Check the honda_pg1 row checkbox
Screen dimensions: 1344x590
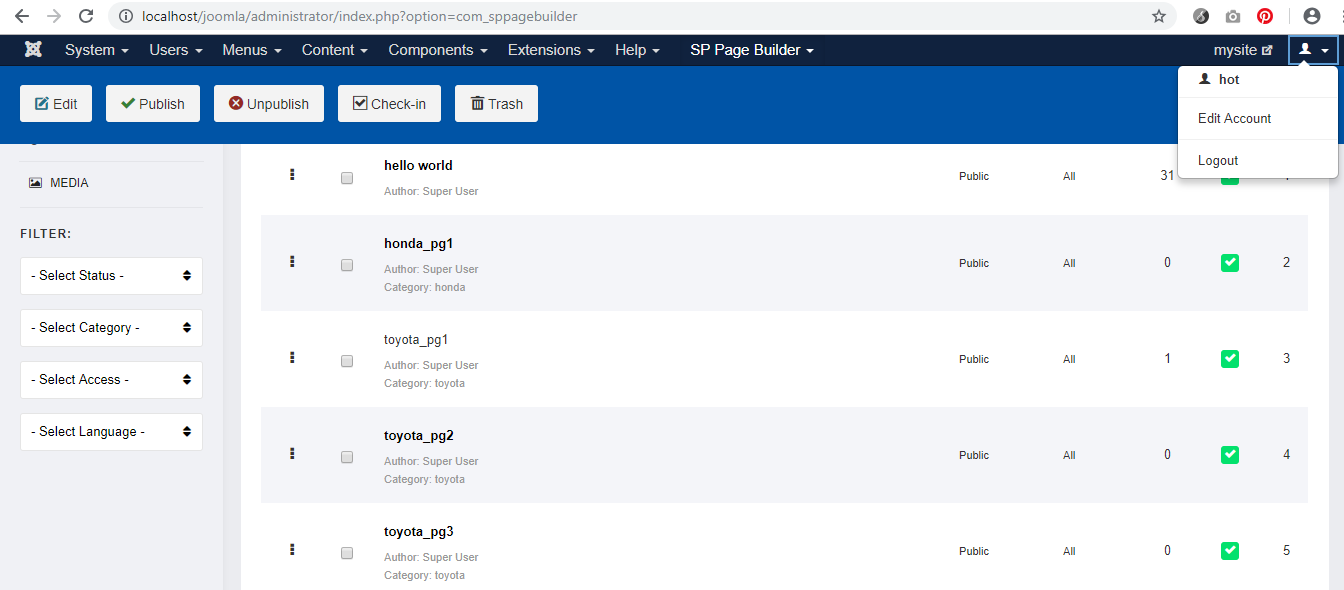click(x=347, y=265)
